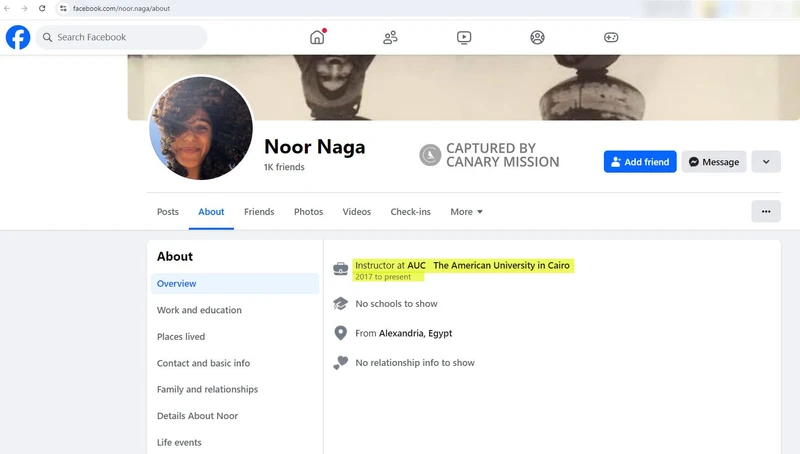The width and height of the screenshot is (800, 454).
Task: Click the browser back arrow
Action: click(x=7, y=8)
